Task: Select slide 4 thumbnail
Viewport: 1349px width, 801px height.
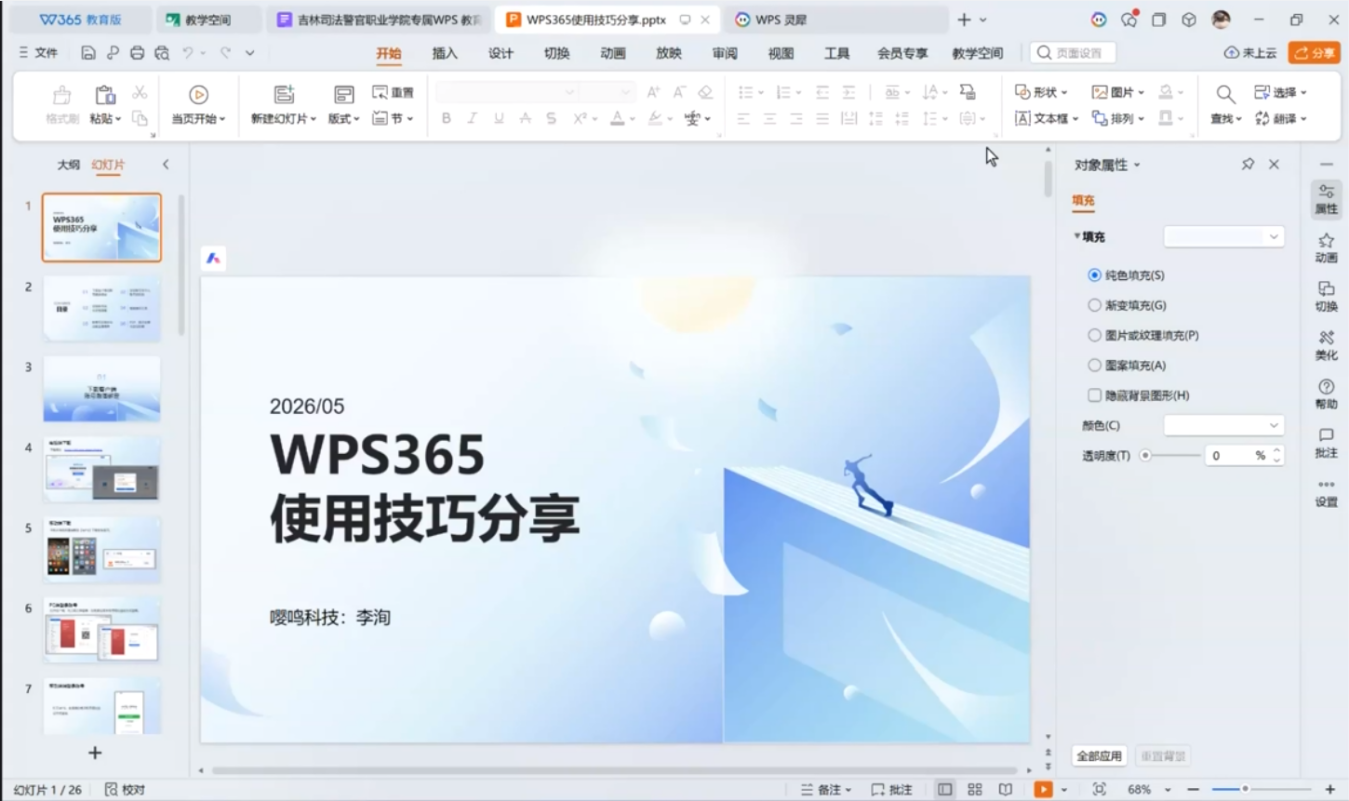Action: click(x=102, y=469)
